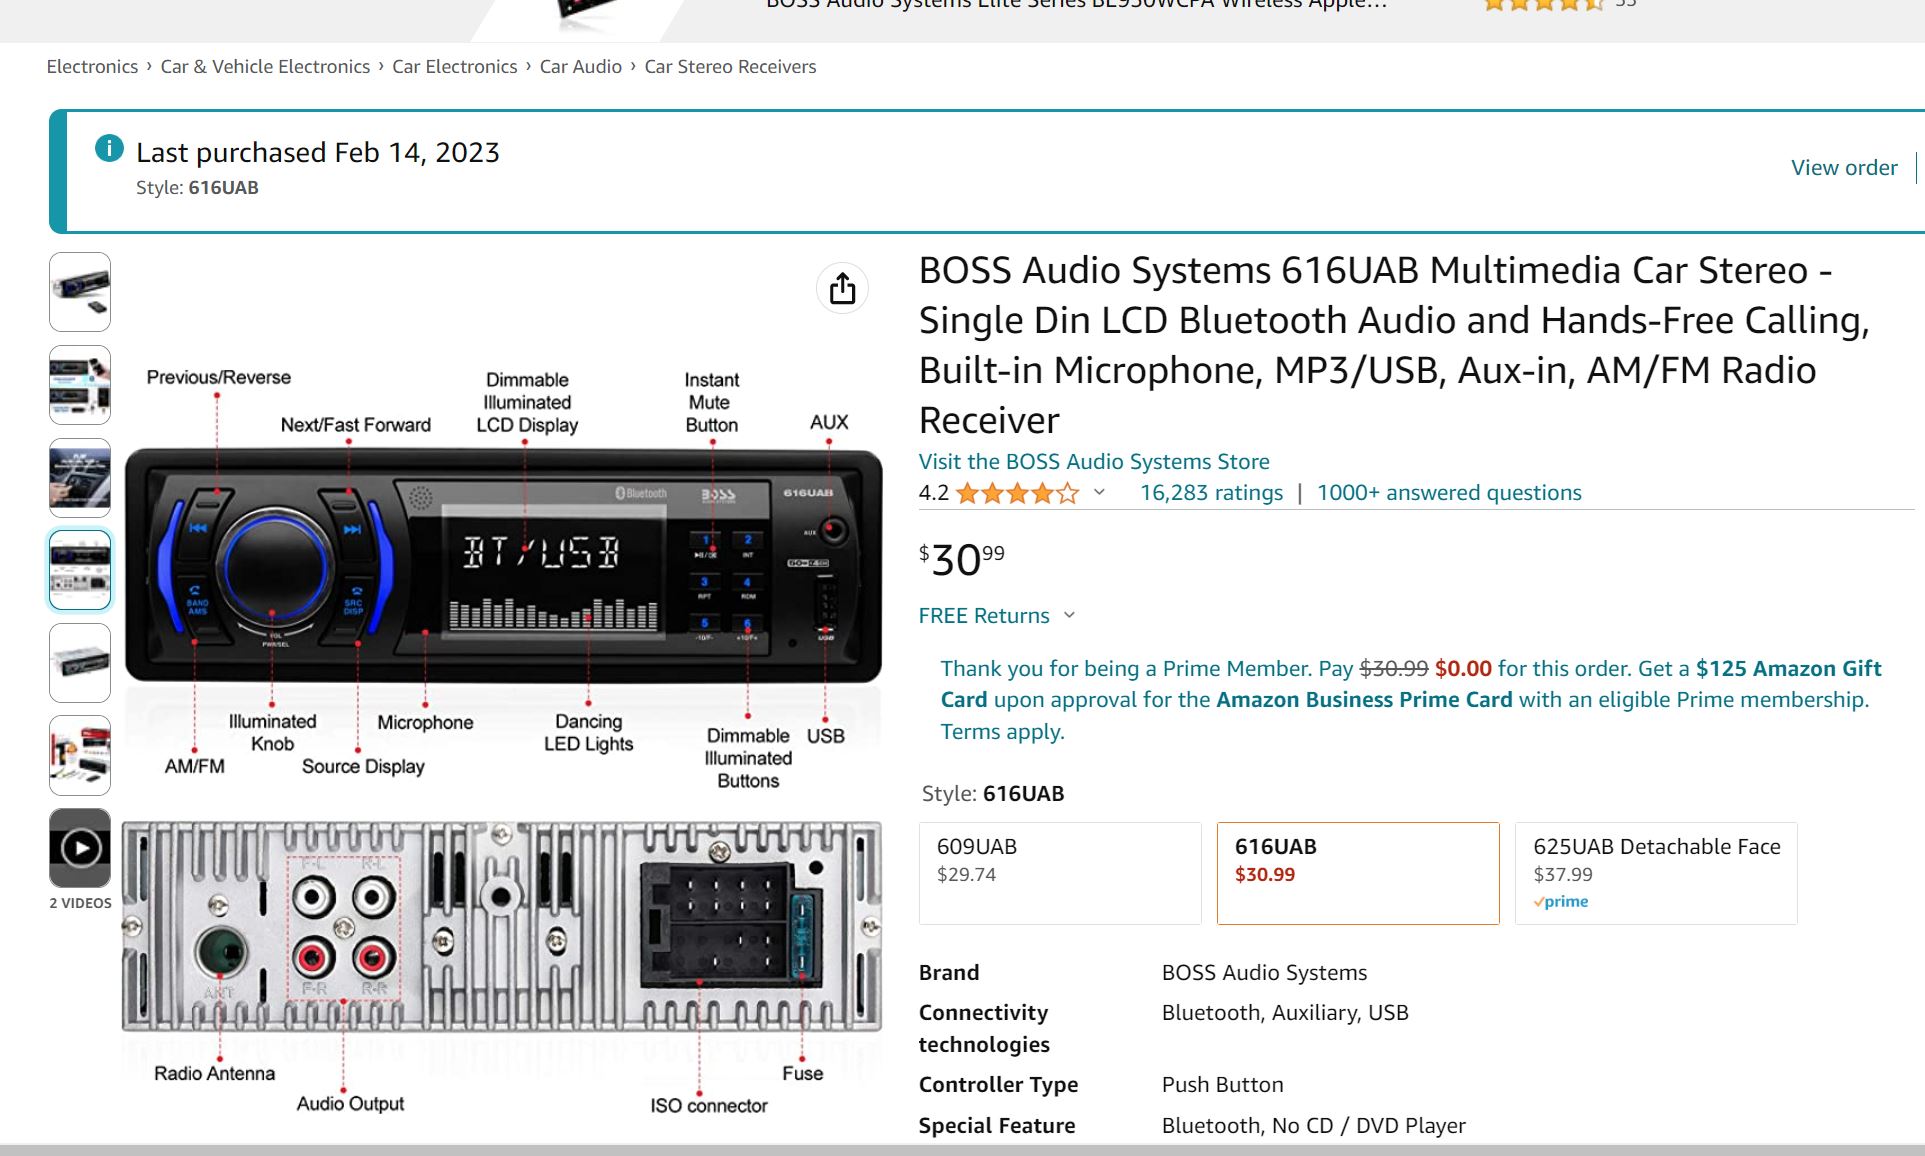Click the star rating icons
Viewport: 1925px width, 1156px height.
tap(1017, 493)
